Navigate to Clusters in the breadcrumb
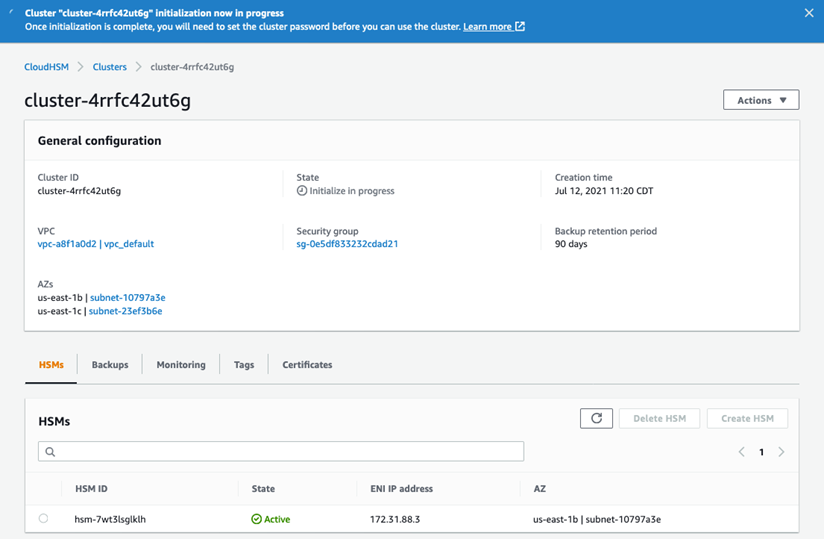 110,67
